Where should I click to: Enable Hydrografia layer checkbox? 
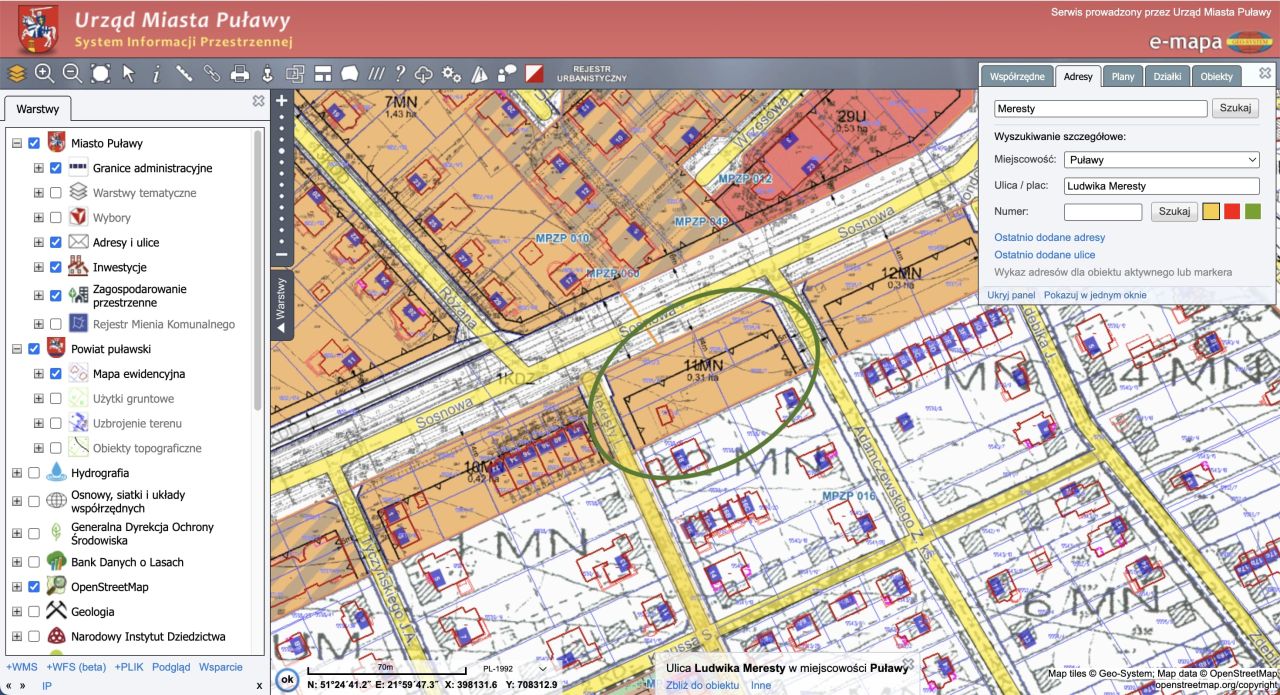point(34,473)
